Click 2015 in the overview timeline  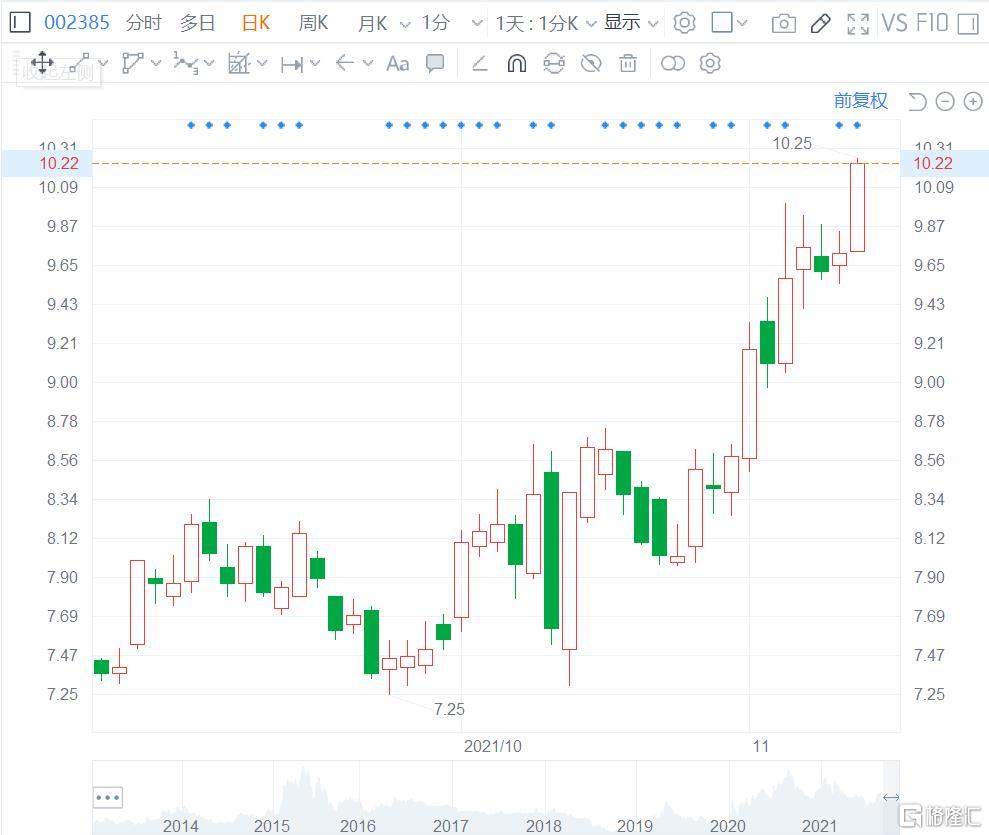[x=271, y=826]
